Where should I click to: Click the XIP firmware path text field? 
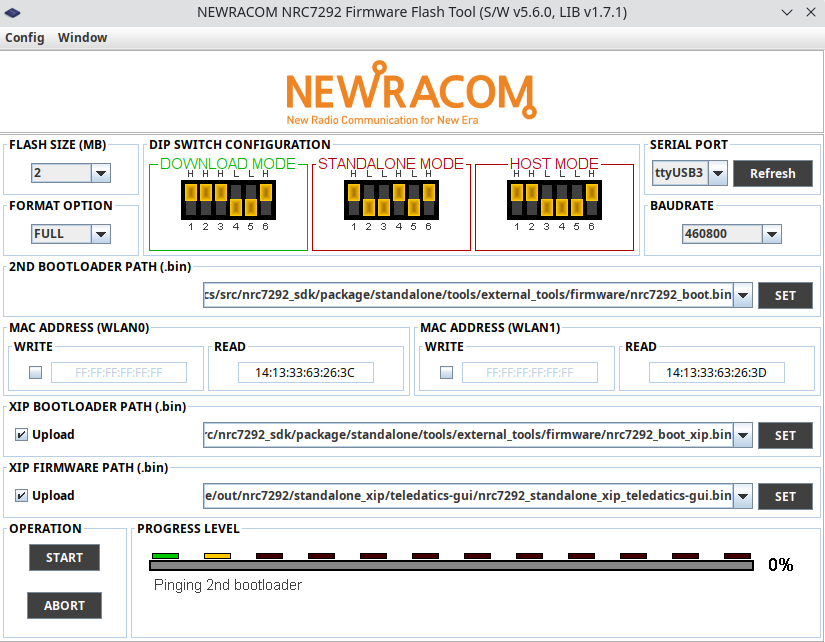point(468,496)
